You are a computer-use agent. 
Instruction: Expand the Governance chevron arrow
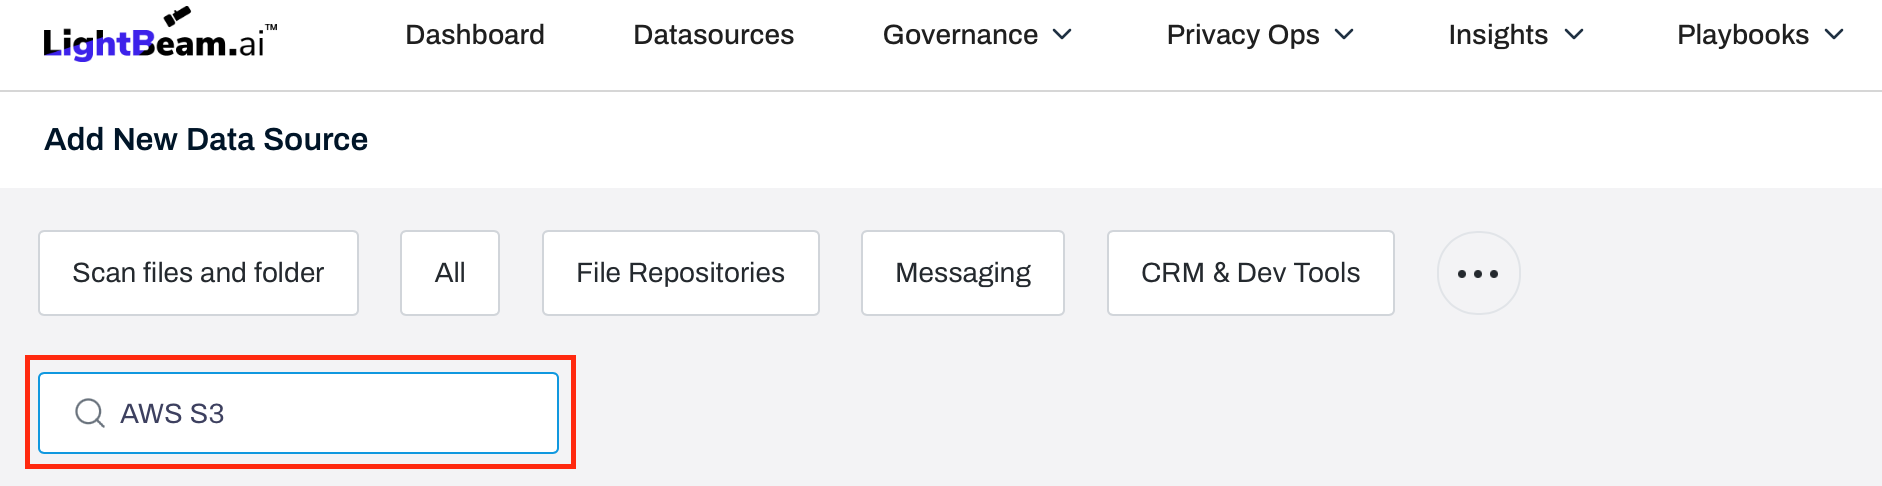pos(1063,35)
